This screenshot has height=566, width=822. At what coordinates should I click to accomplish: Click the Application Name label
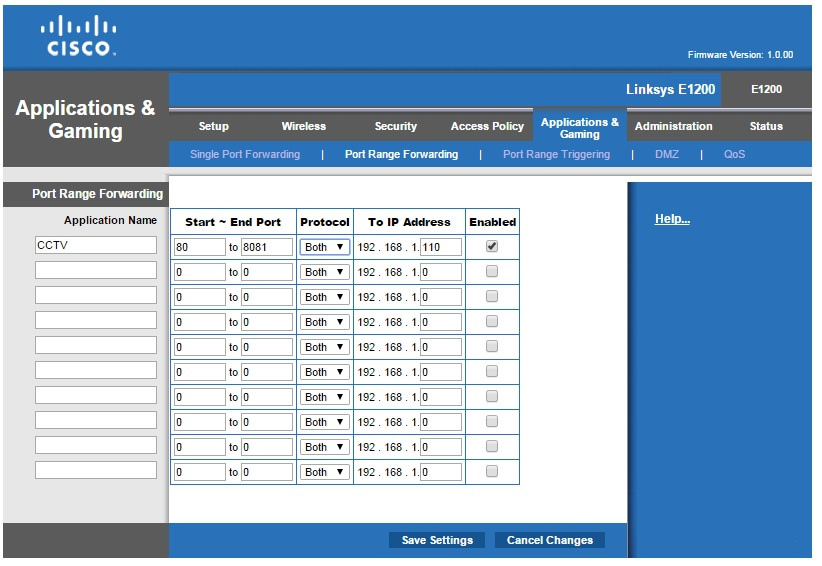[110, 220]
